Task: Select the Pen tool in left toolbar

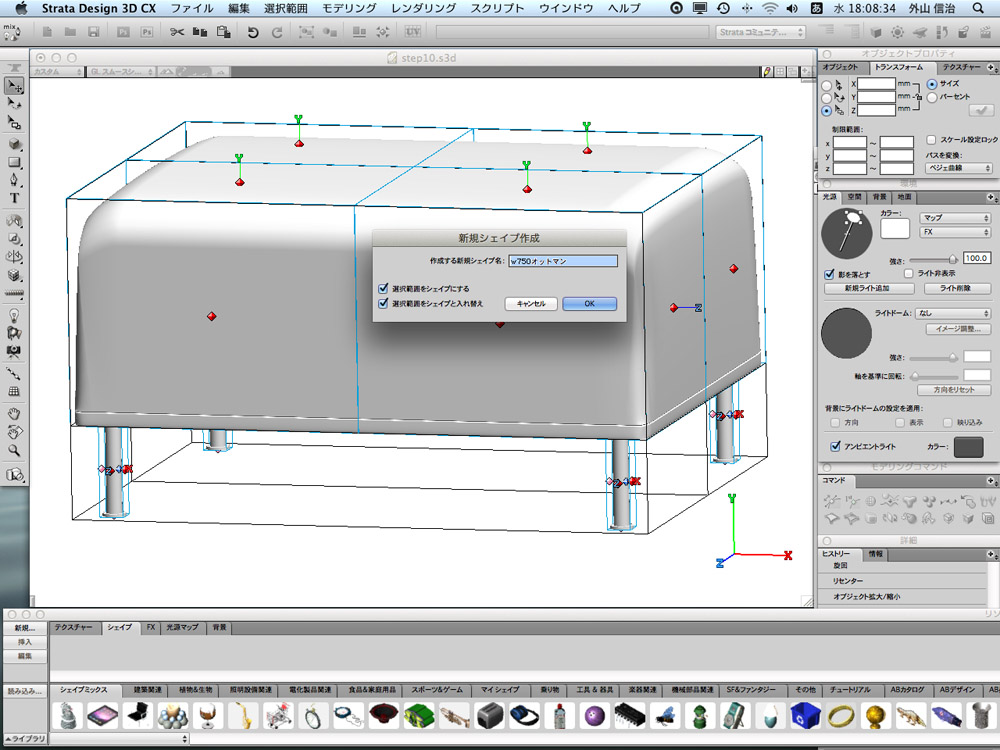Action: coord(14,180)
